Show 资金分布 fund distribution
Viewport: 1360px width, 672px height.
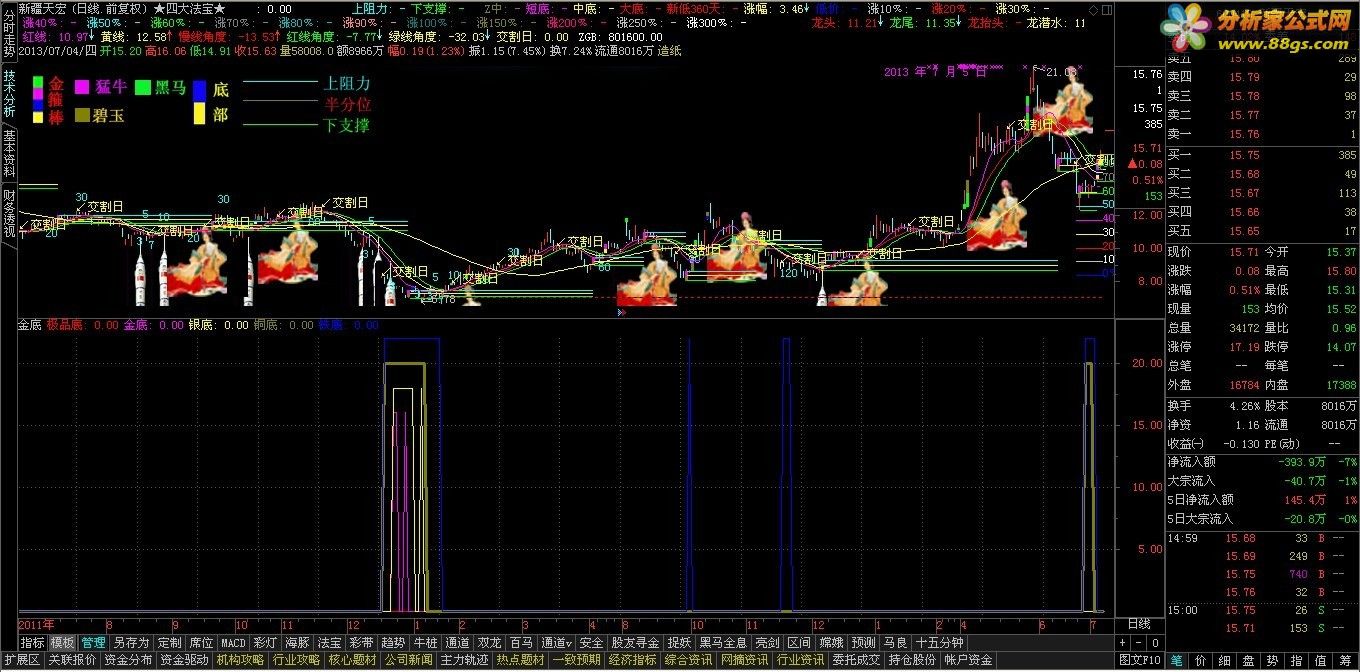pos(128,660)
